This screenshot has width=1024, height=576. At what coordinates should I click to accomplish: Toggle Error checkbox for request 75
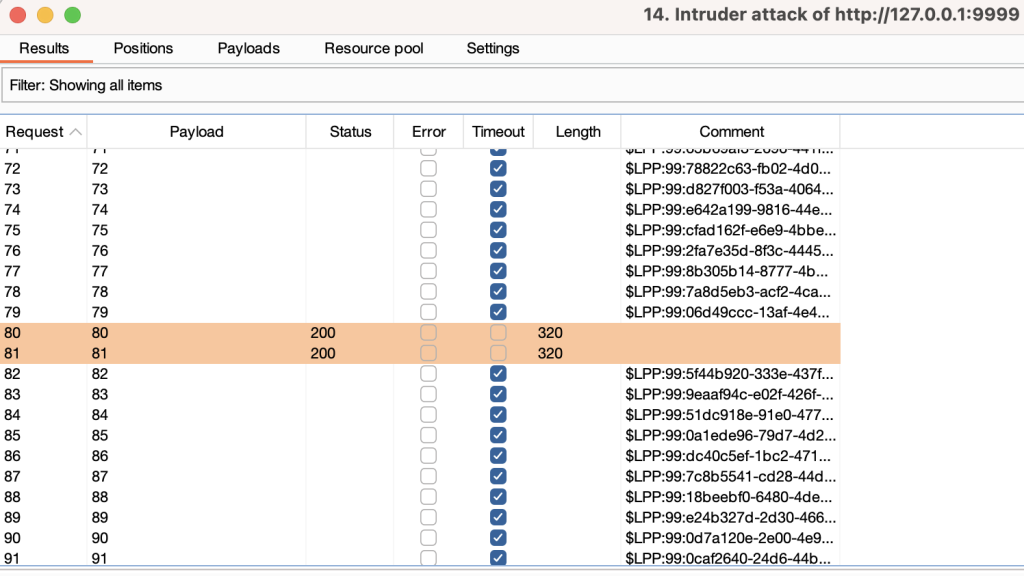pos(428,230)
